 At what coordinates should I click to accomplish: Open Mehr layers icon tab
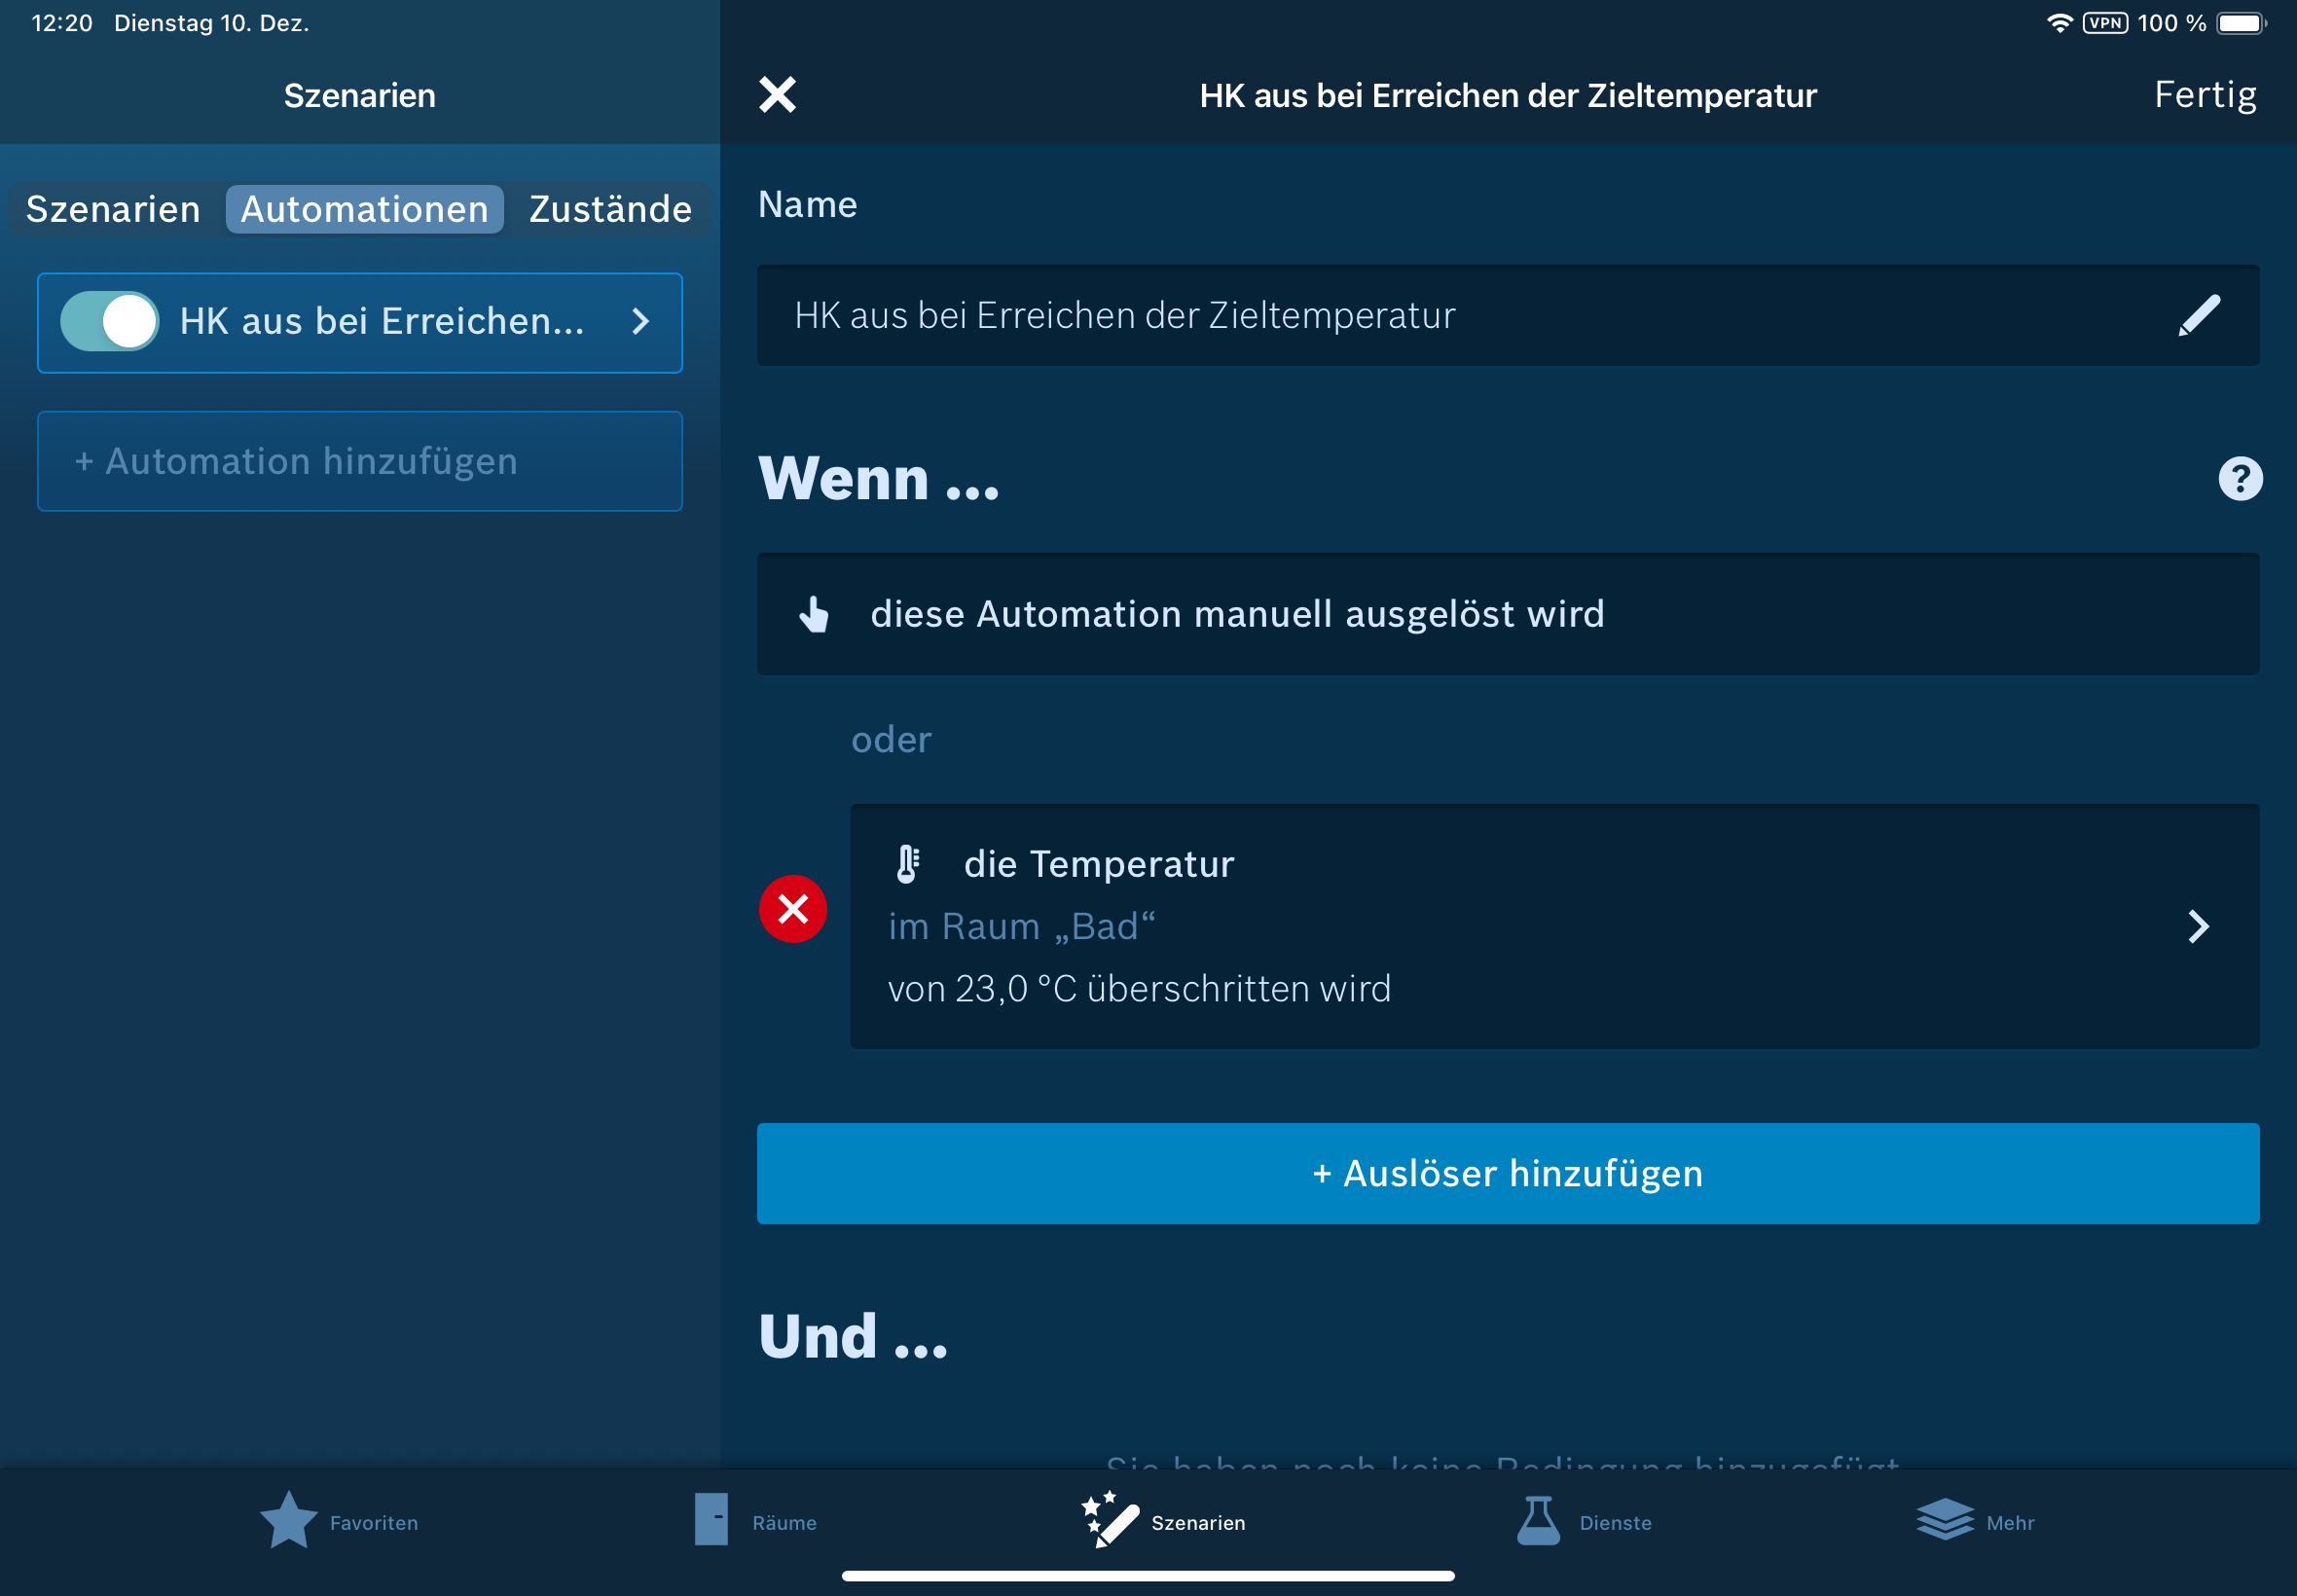click(x=1944, y=1520)
